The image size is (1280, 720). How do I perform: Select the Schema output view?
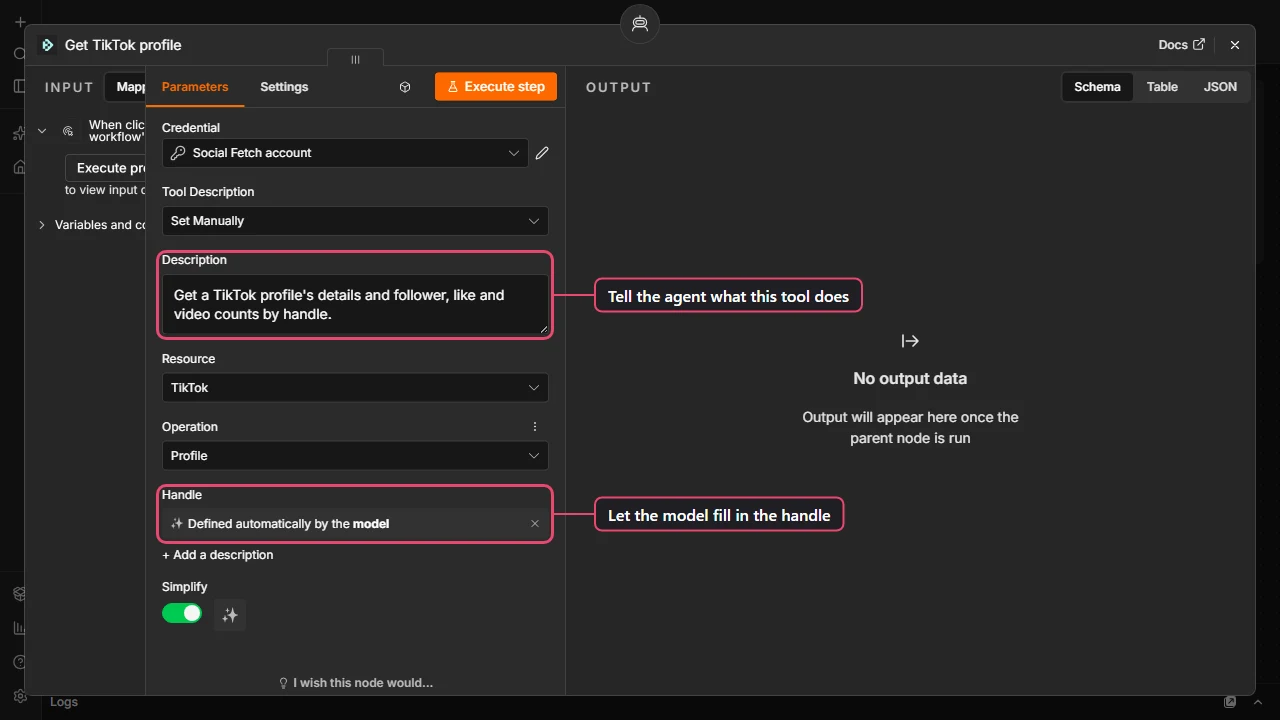click(1097, 87)
